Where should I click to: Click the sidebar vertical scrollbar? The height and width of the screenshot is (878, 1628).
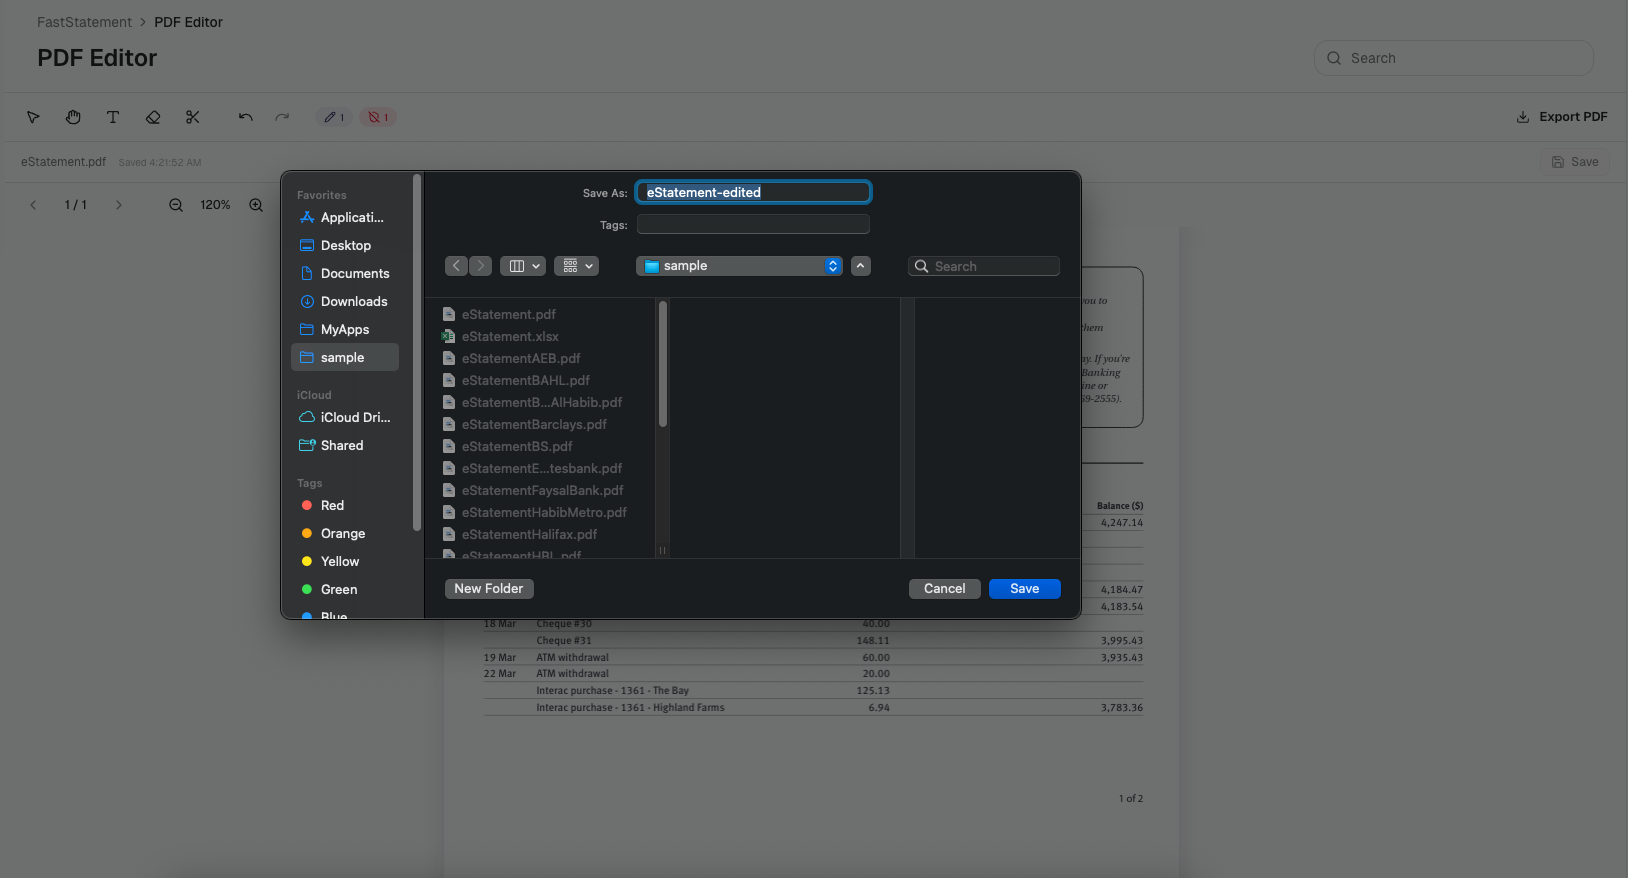coord(417,353)
